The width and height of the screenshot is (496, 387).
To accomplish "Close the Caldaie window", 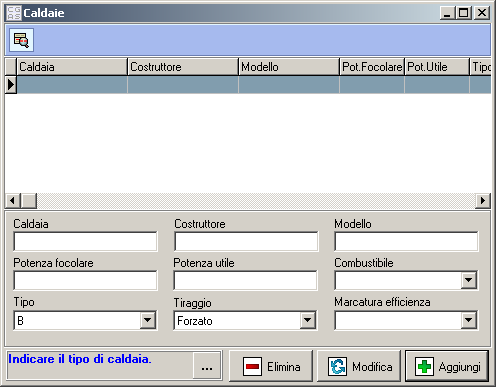I will tap(482, 13).
